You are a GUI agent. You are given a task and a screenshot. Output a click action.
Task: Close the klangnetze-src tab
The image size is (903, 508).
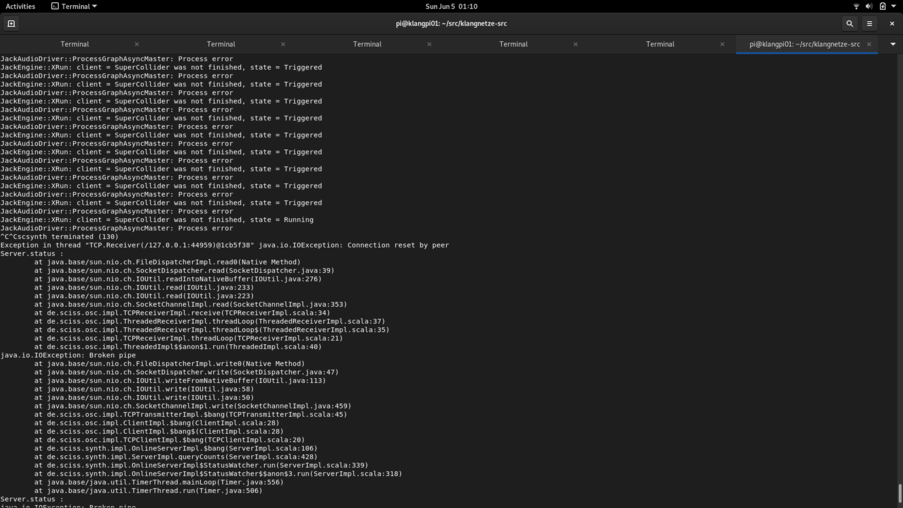click(x=869, y=44)
